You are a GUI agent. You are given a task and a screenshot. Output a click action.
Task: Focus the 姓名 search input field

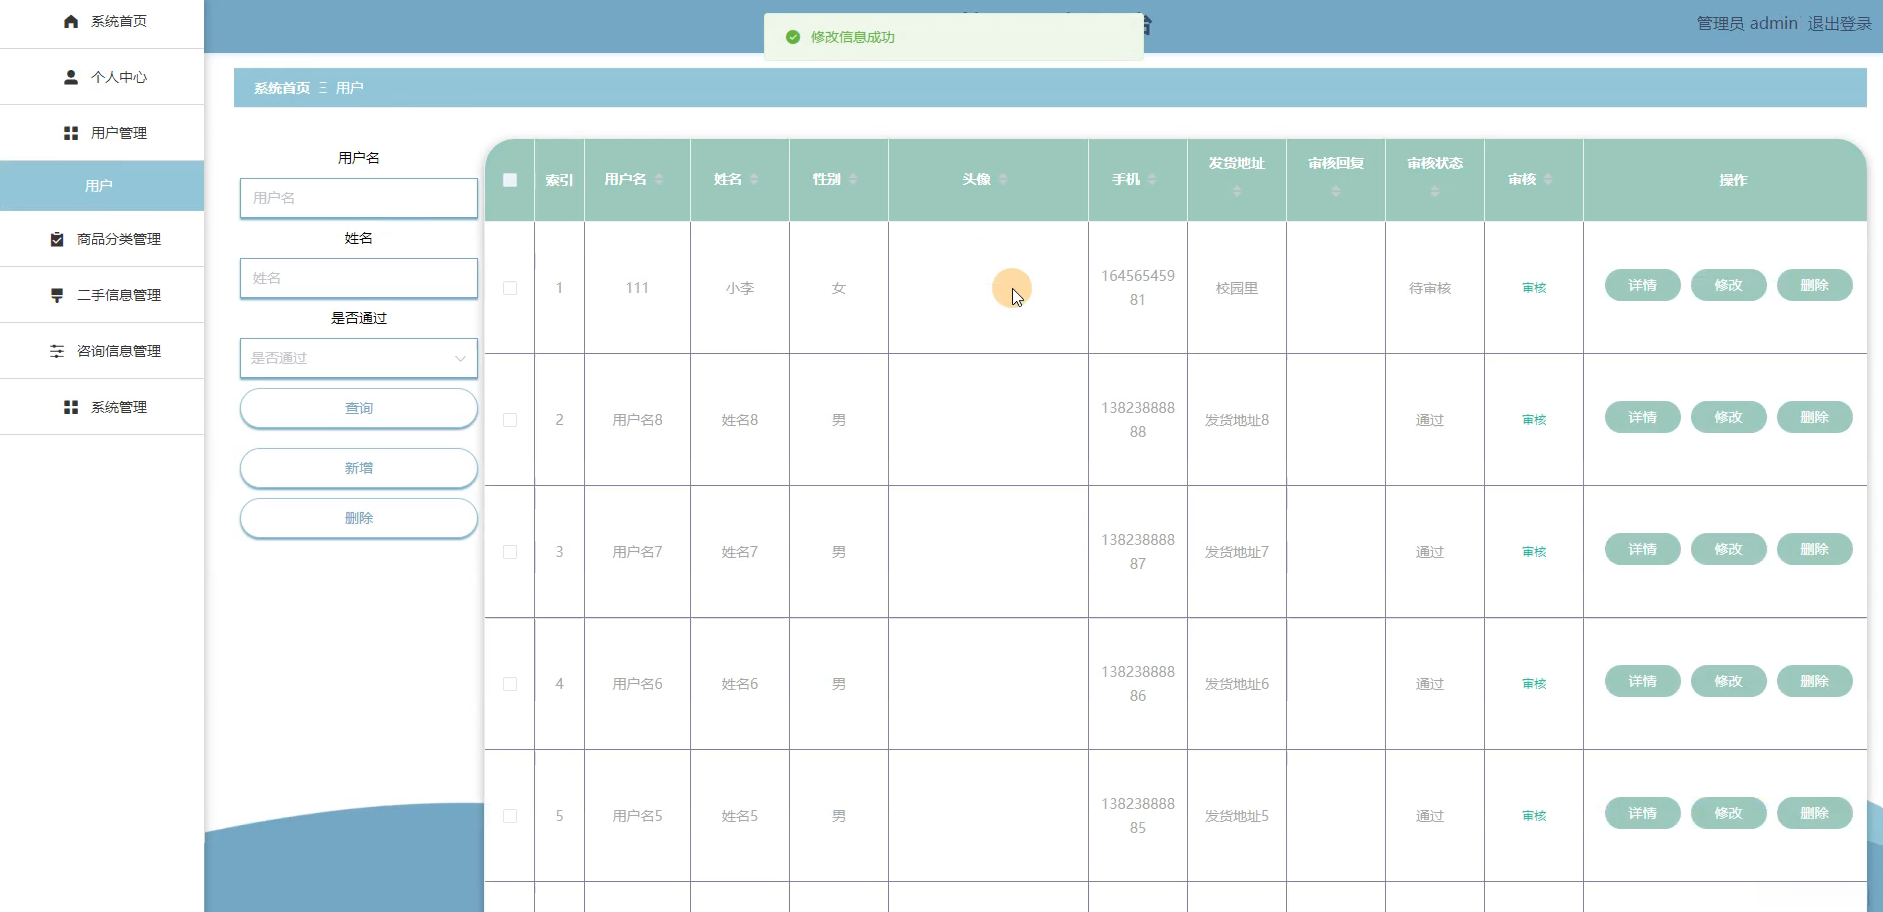click(359, 278)
